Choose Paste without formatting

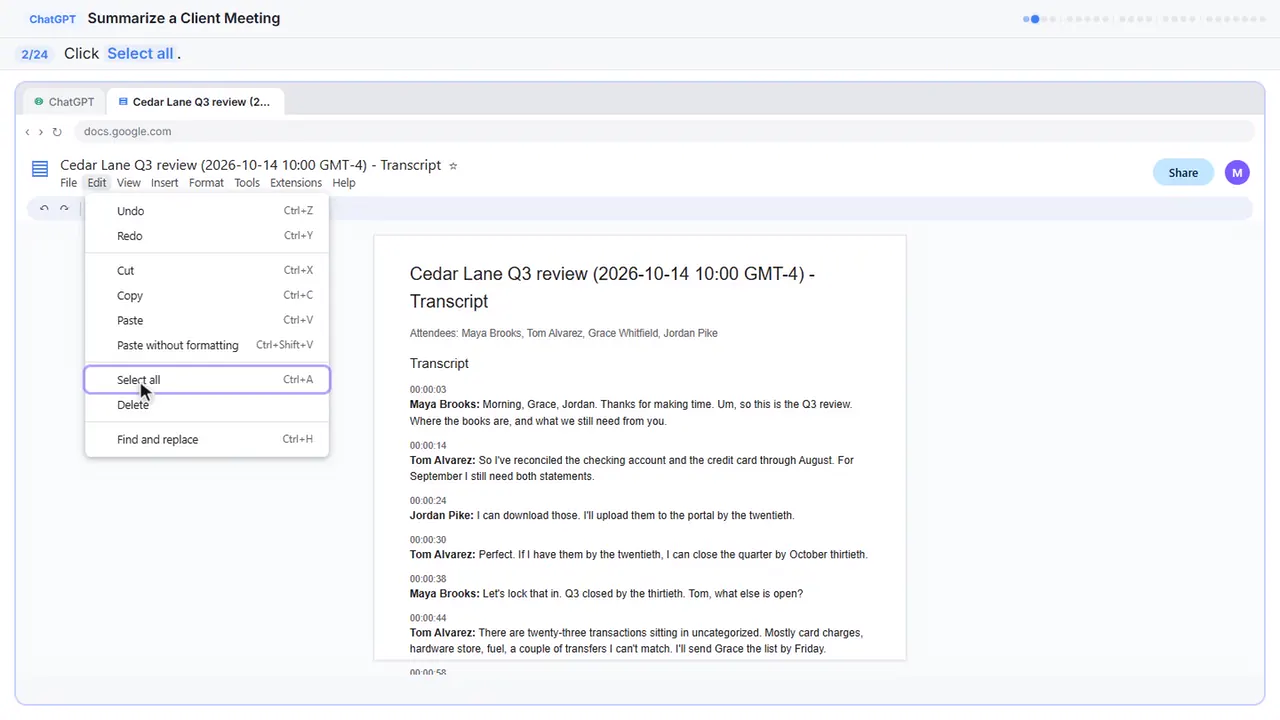(x=207, y=346)
